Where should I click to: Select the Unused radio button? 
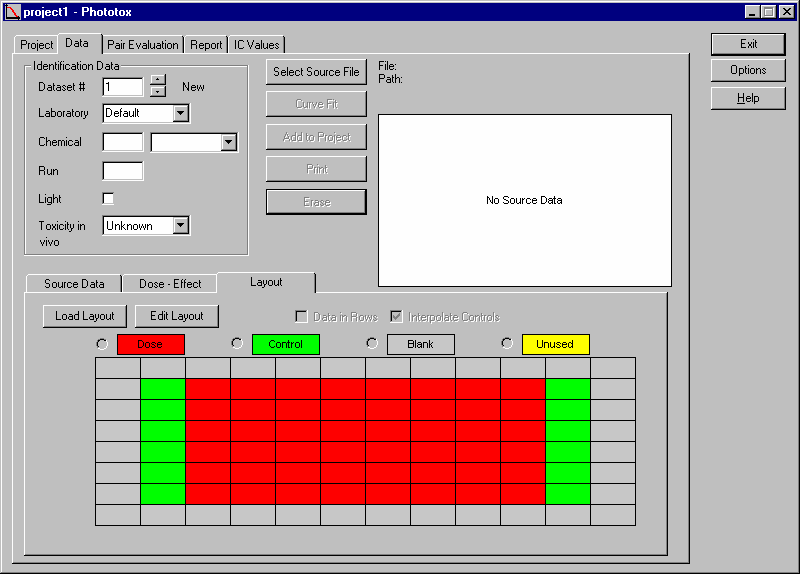point(507,343)
